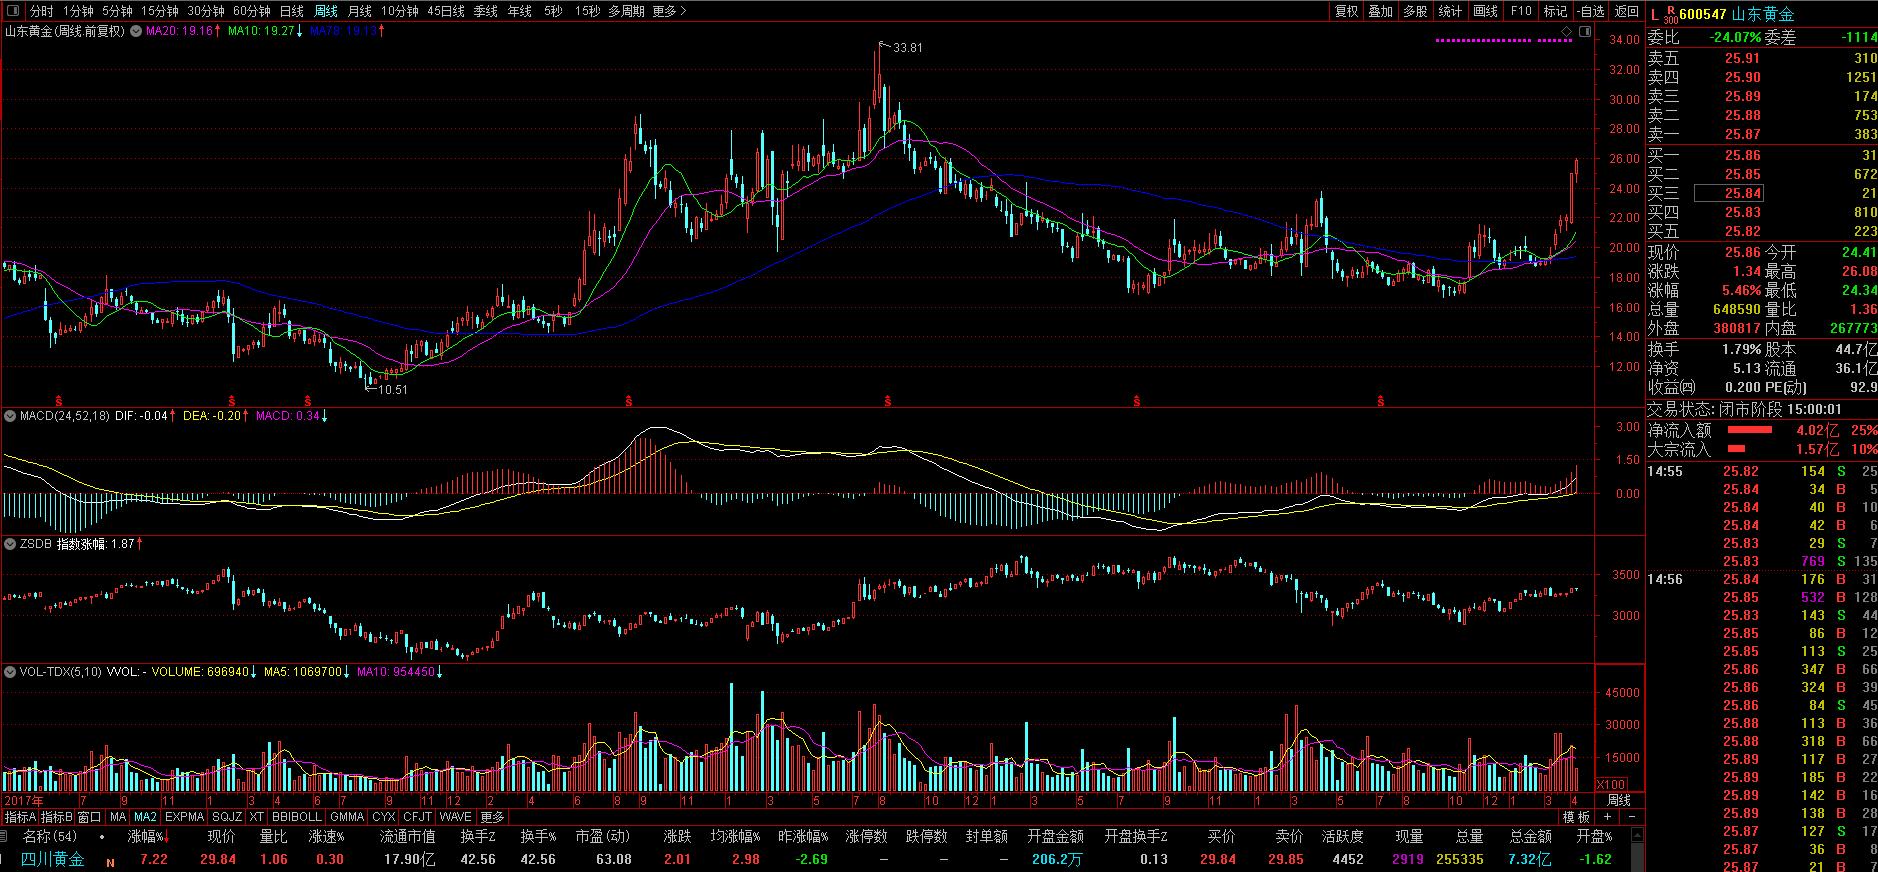Click the diamond marker icon above the price axis
Viewport: 1878px width, 872px height.
(x=1566, y=32)
